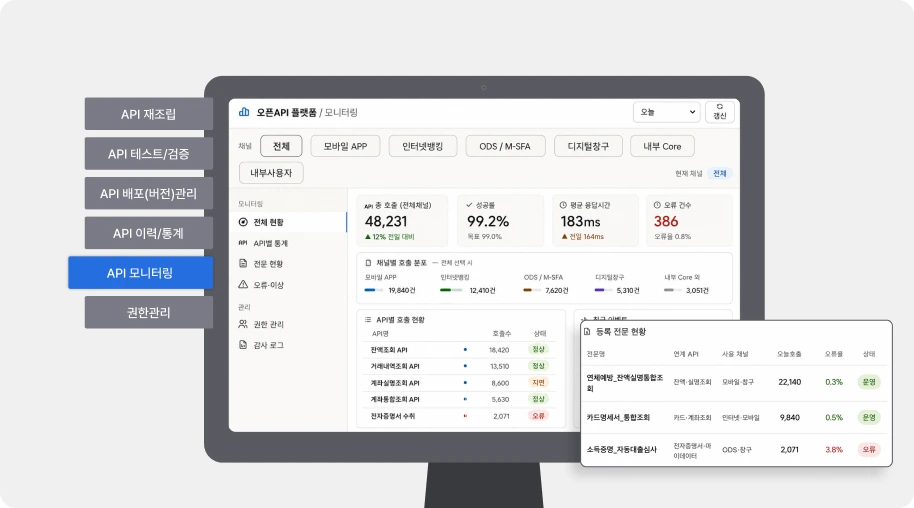
Task: Click the 22,140 today calls value
Action: pyautogui.click(x=790, y=382)
